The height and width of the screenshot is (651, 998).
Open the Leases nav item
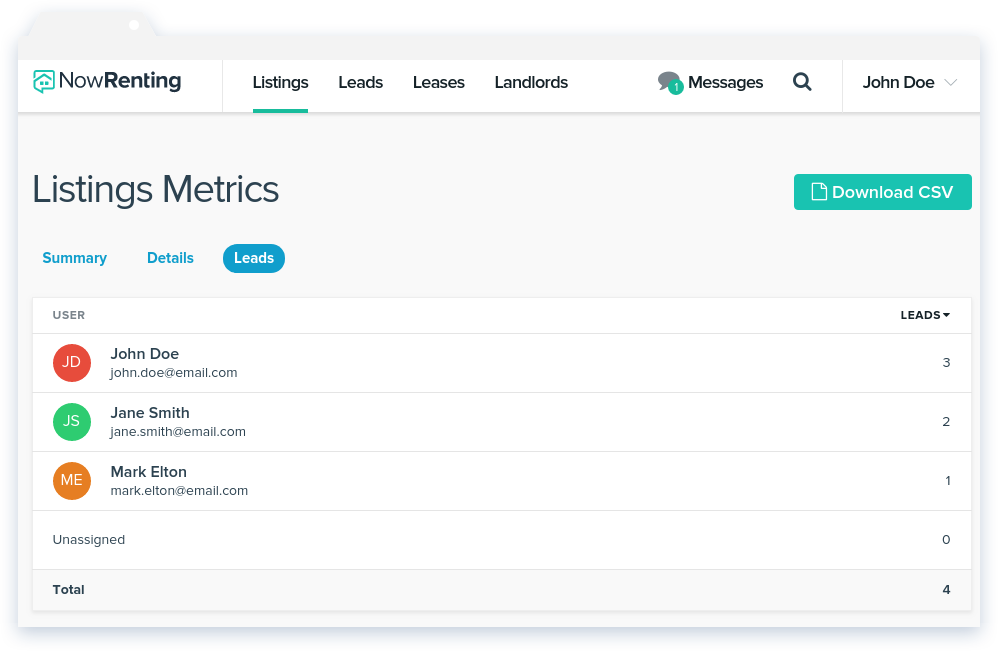tap(439, 83)
